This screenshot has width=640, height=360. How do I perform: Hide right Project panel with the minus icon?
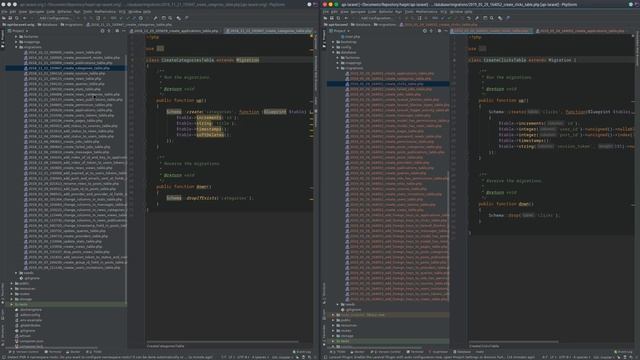coord(446,31)
